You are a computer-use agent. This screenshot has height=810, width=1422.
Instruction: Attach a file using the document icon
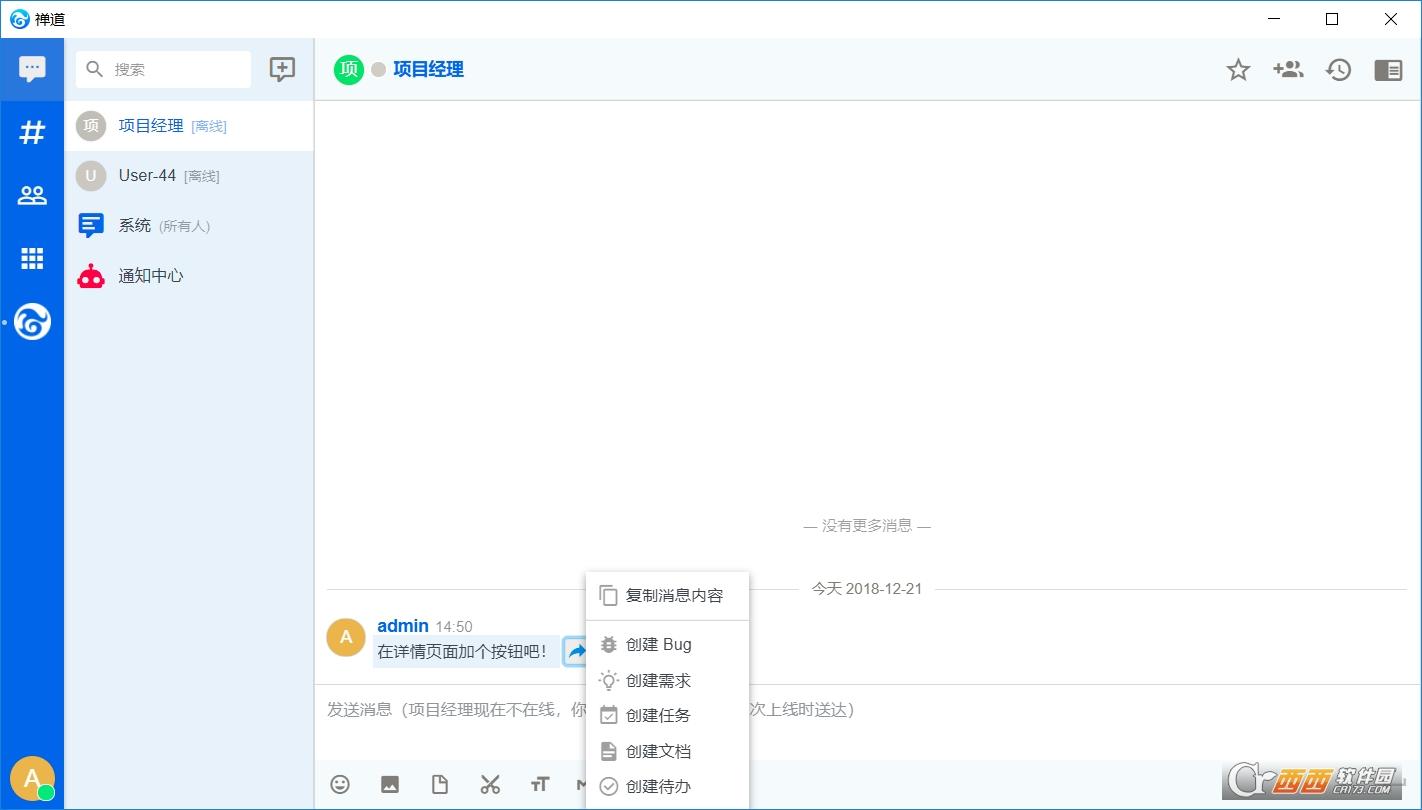tap(440, 785)
